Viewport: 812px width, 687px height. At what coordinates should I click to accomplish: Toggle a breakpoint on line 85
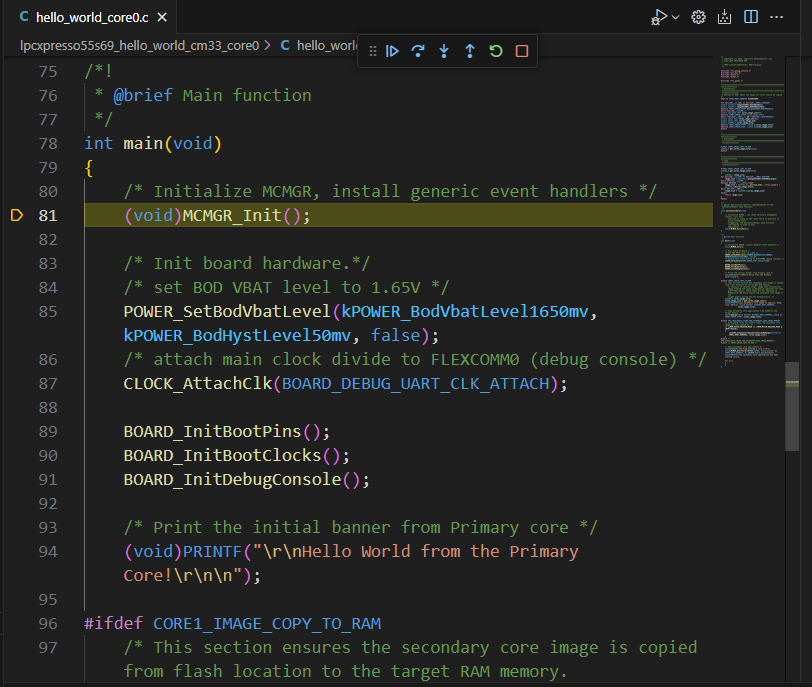click(x=18, y=311)
